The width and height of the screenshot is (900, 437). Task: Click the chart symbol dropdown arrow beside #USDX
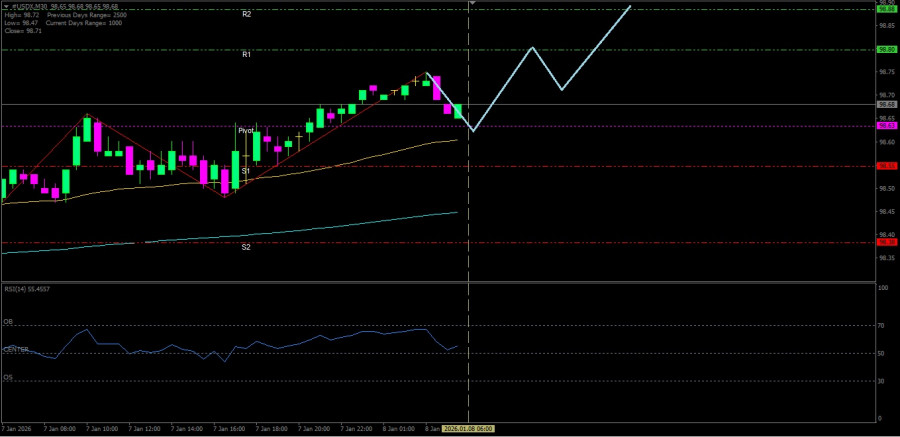coord(5,8)
